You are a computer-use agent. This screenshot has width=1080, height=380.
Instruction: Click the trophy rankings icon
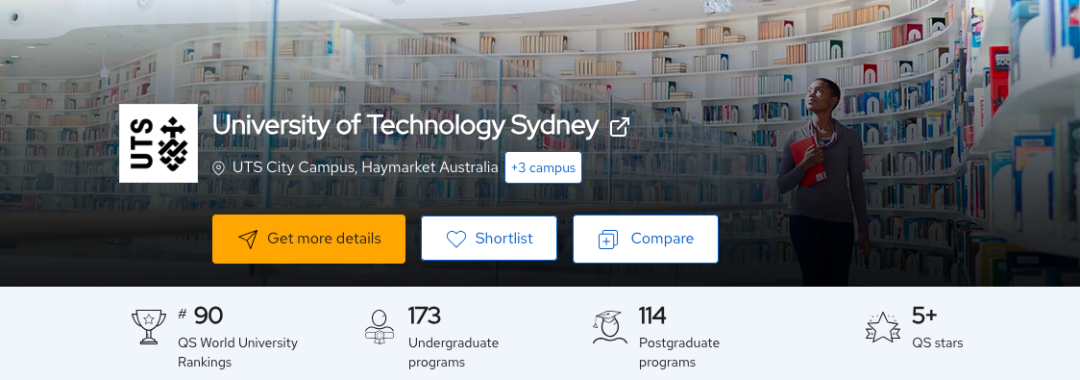click(149, 326)
